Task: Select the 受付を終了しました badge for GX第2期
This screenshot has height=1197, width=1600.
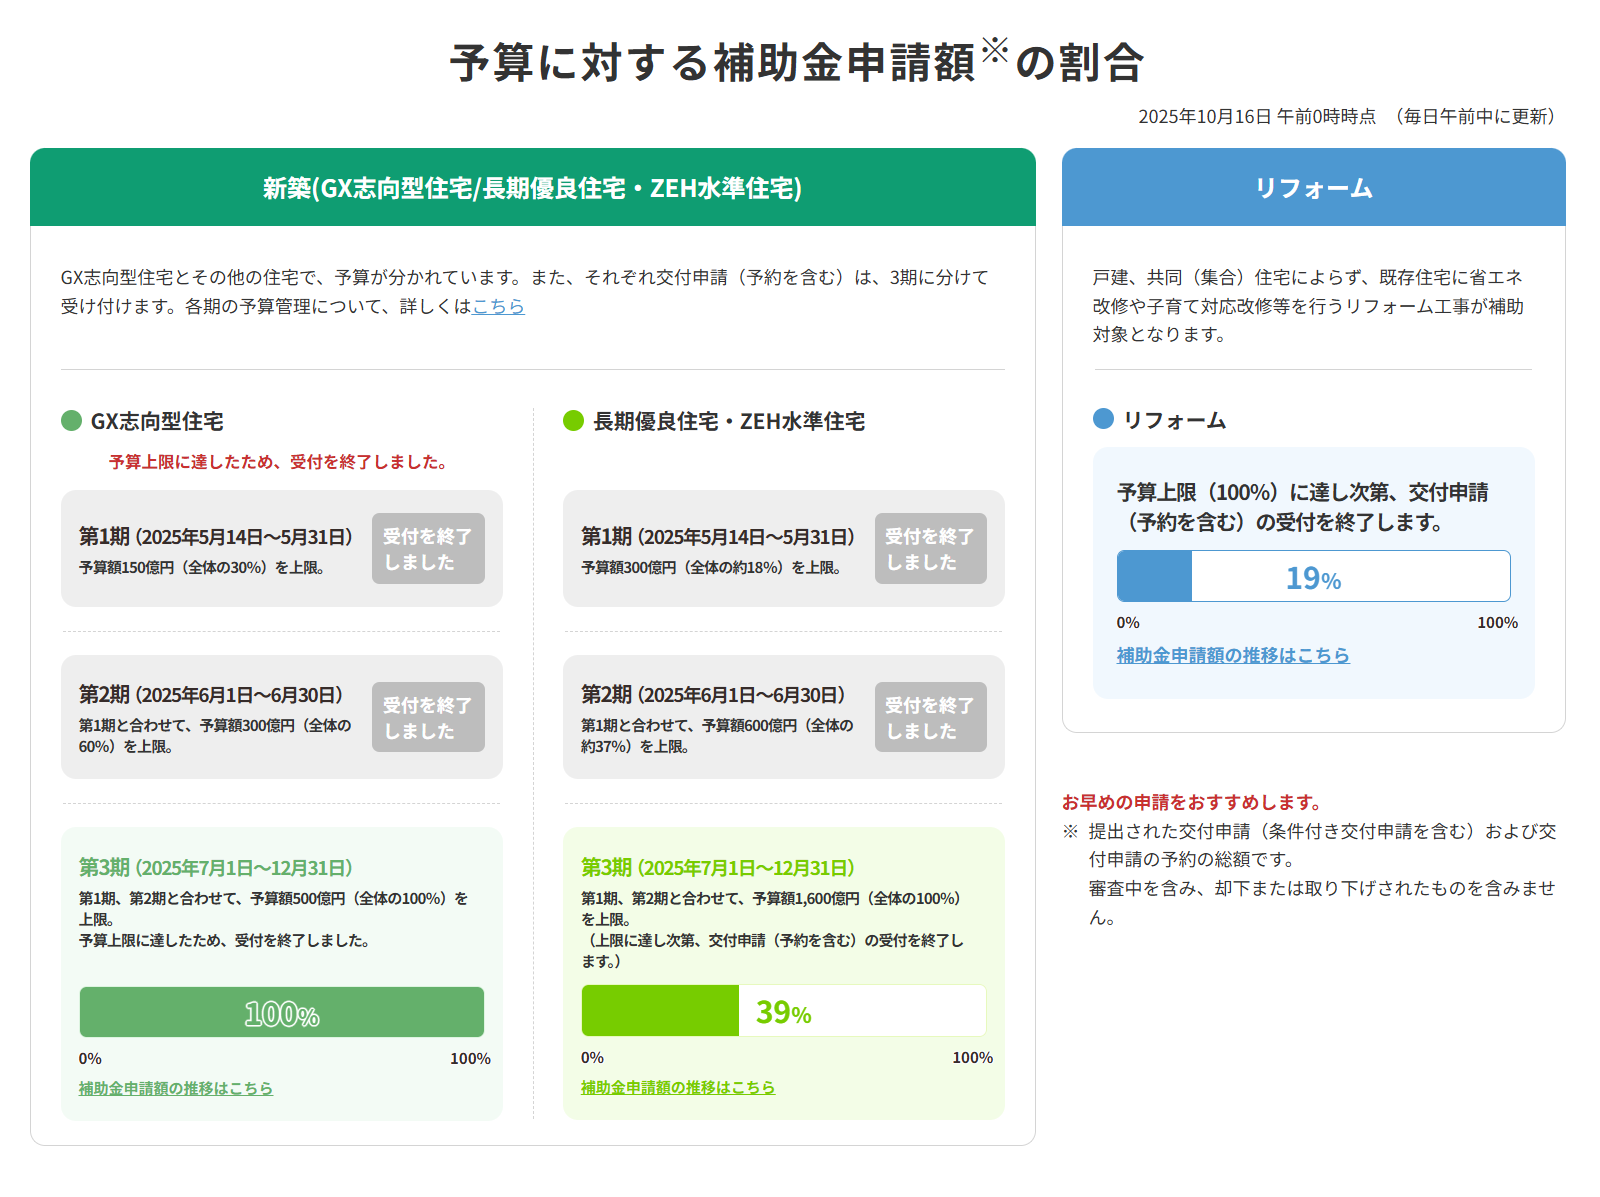Action: [x=427, y=717]
